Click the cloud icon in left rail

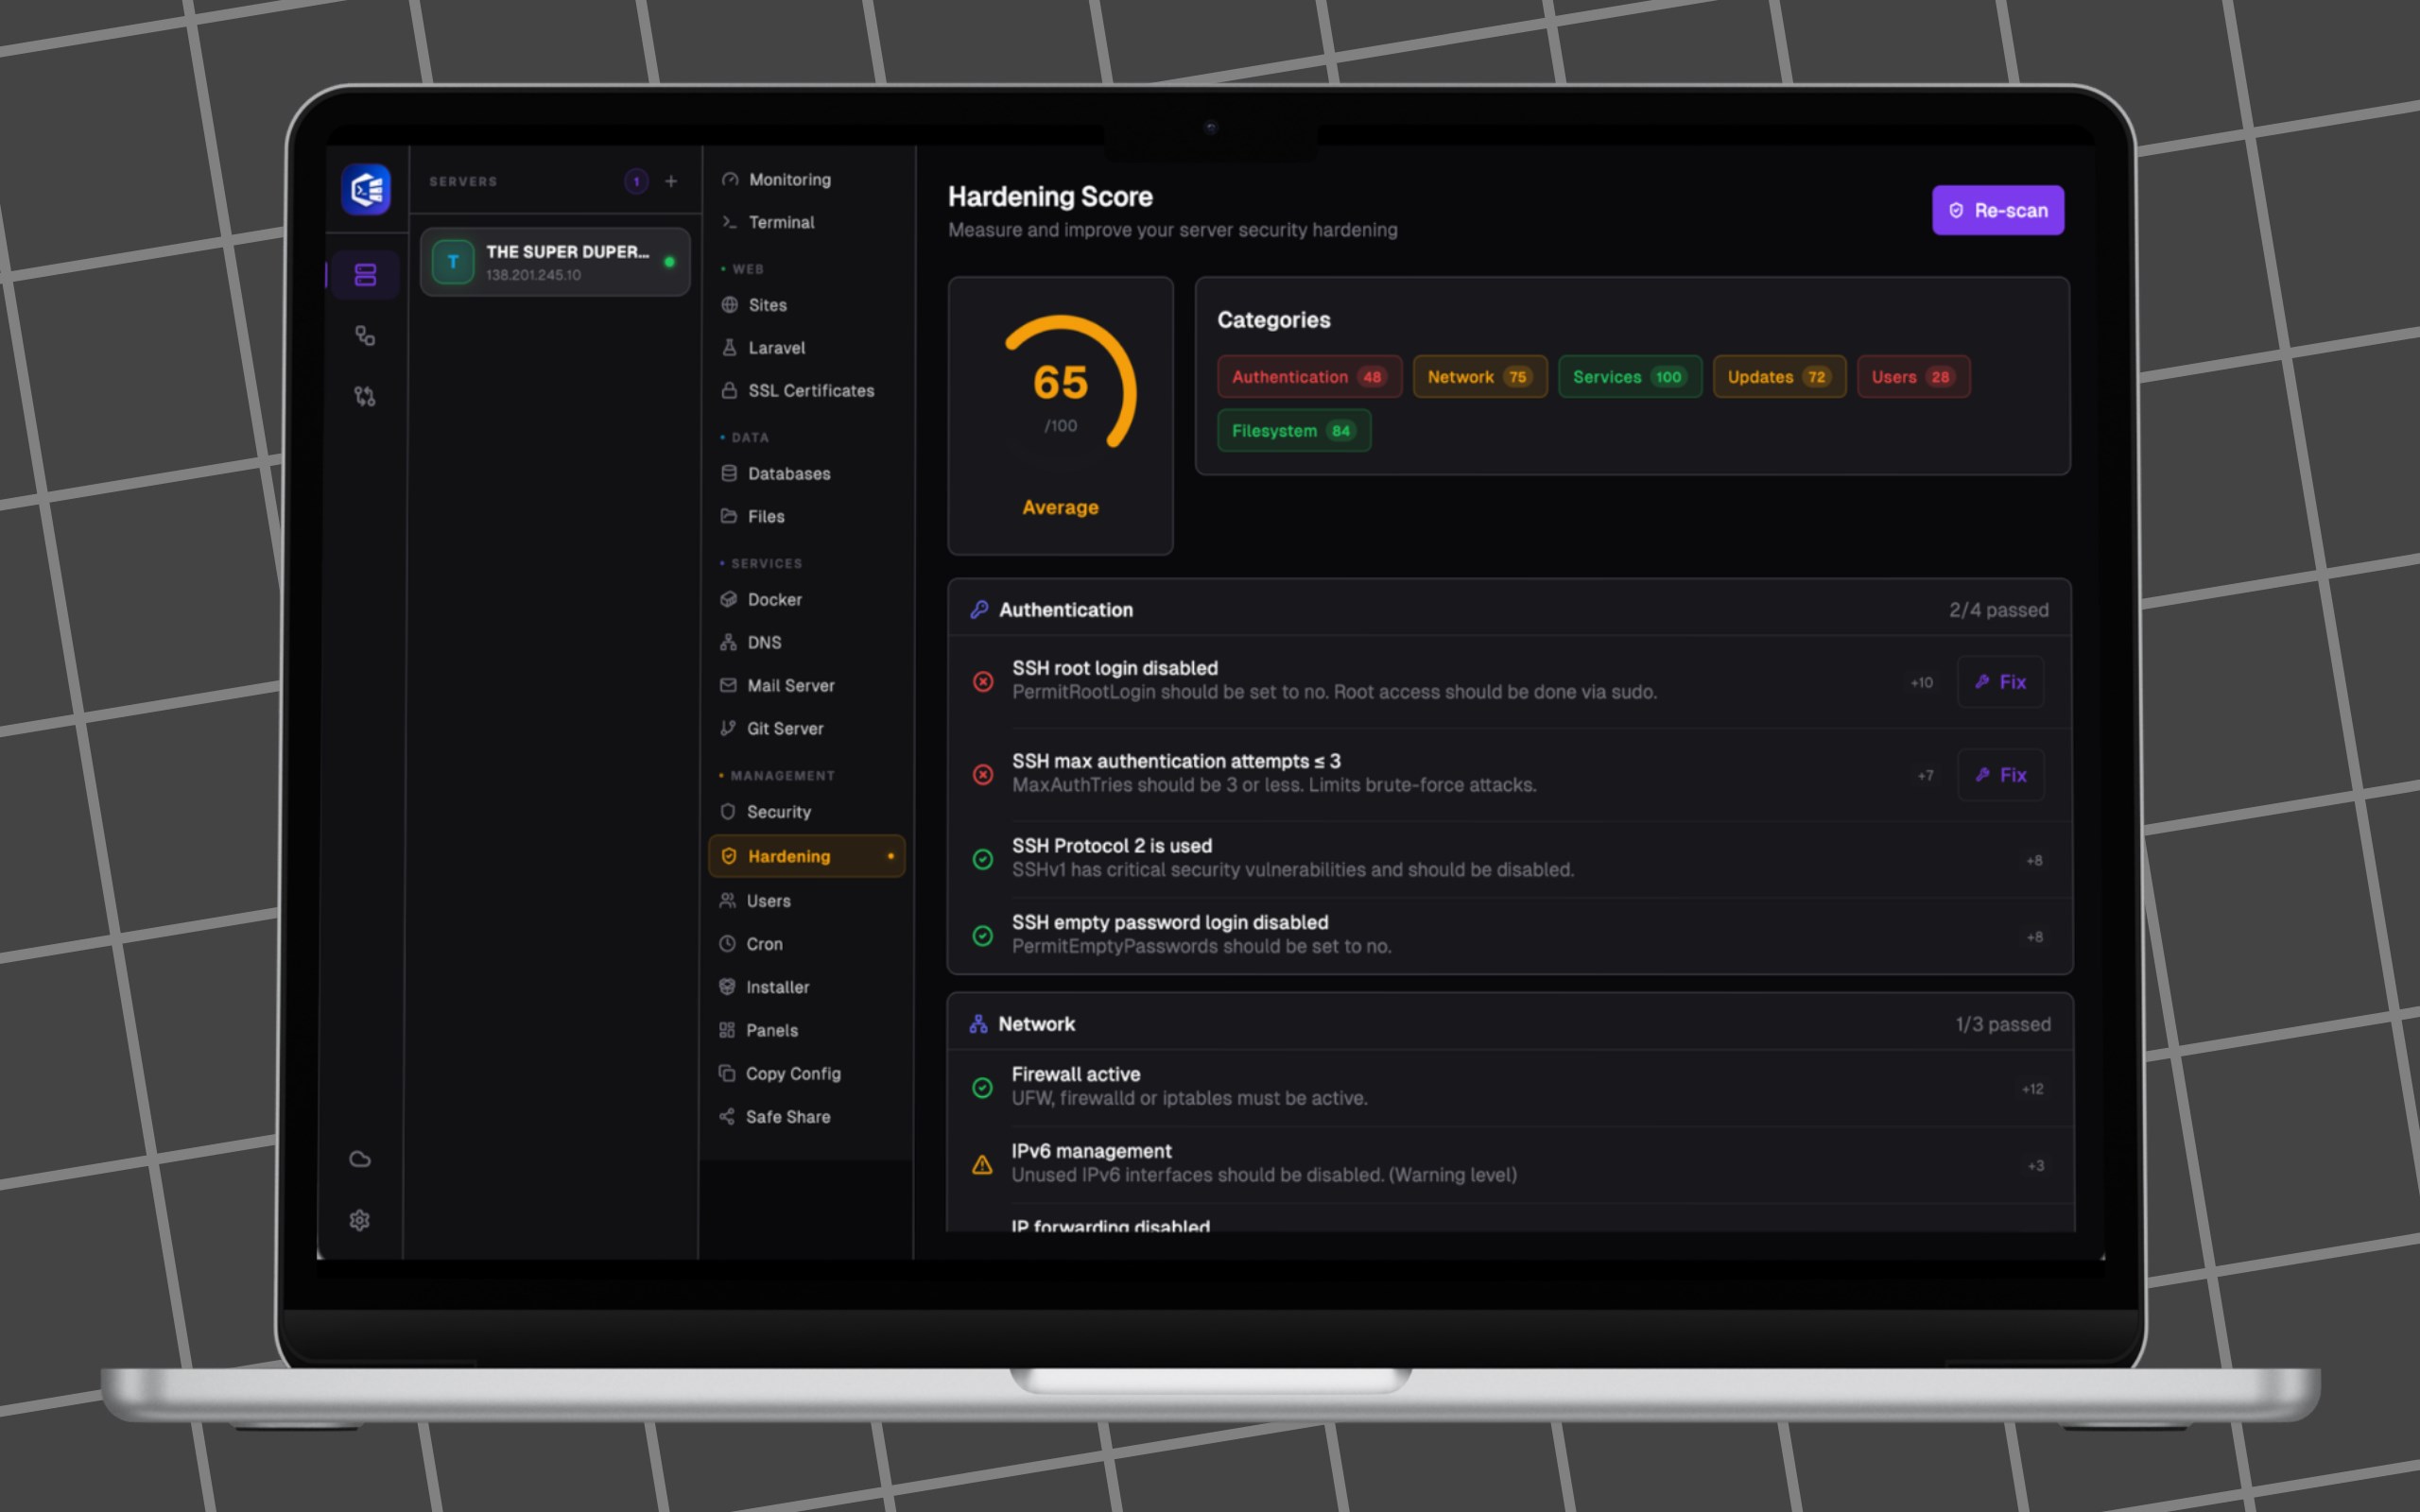tap(360, 1159)
